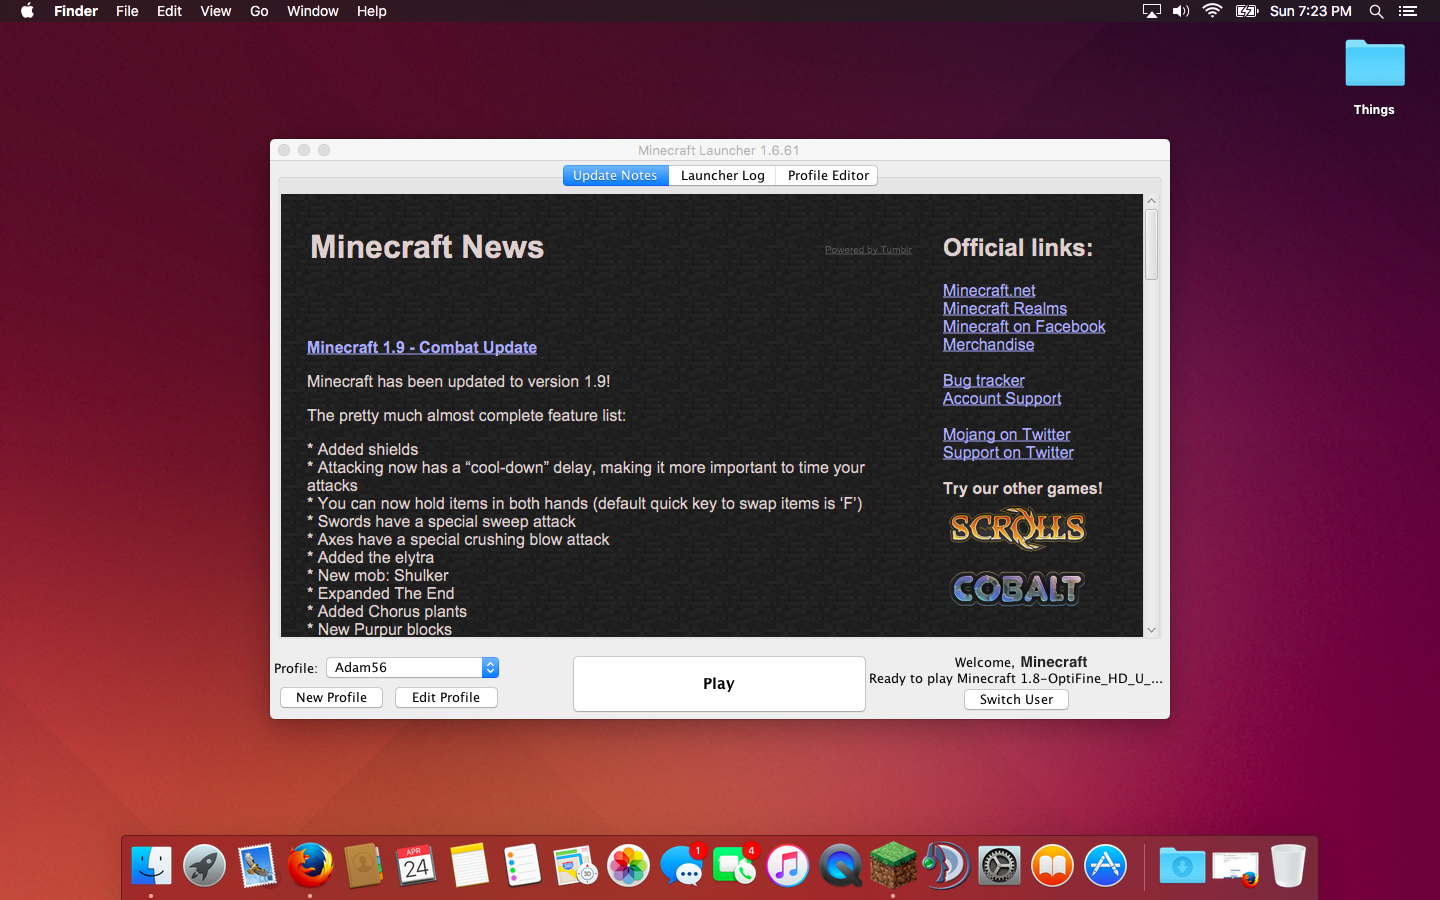Open the Bug tracker link
The image size is (1440, 900).
984,380
